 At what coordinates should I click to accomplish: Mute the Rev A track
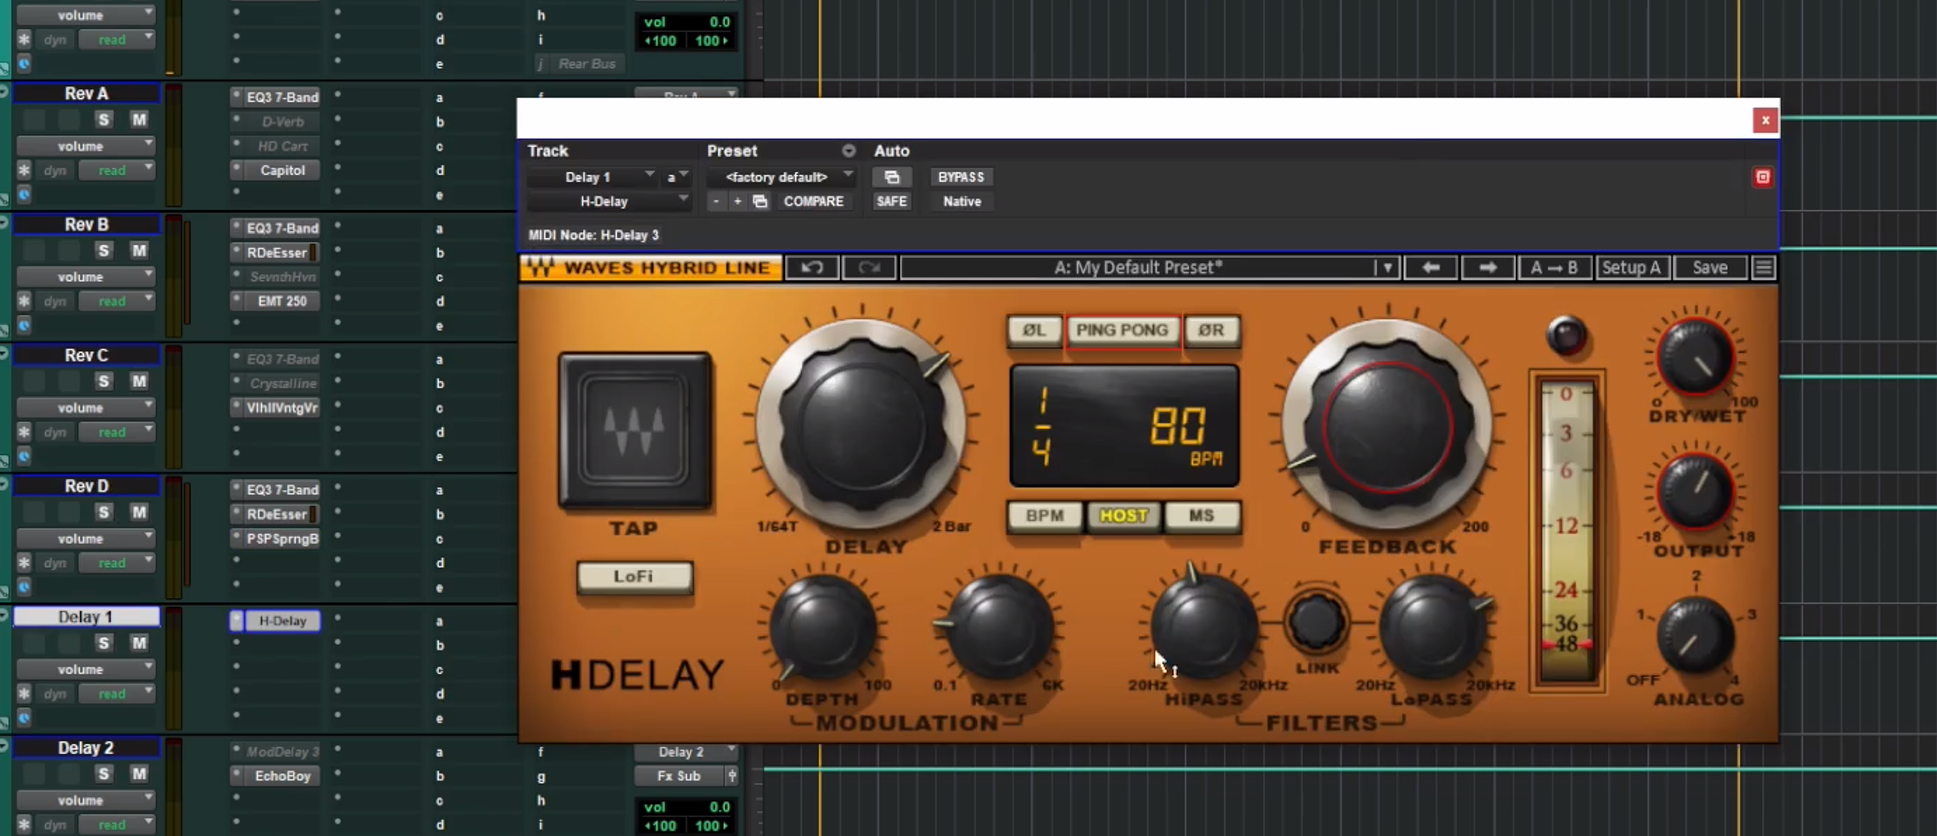click(x=139, y=120)
